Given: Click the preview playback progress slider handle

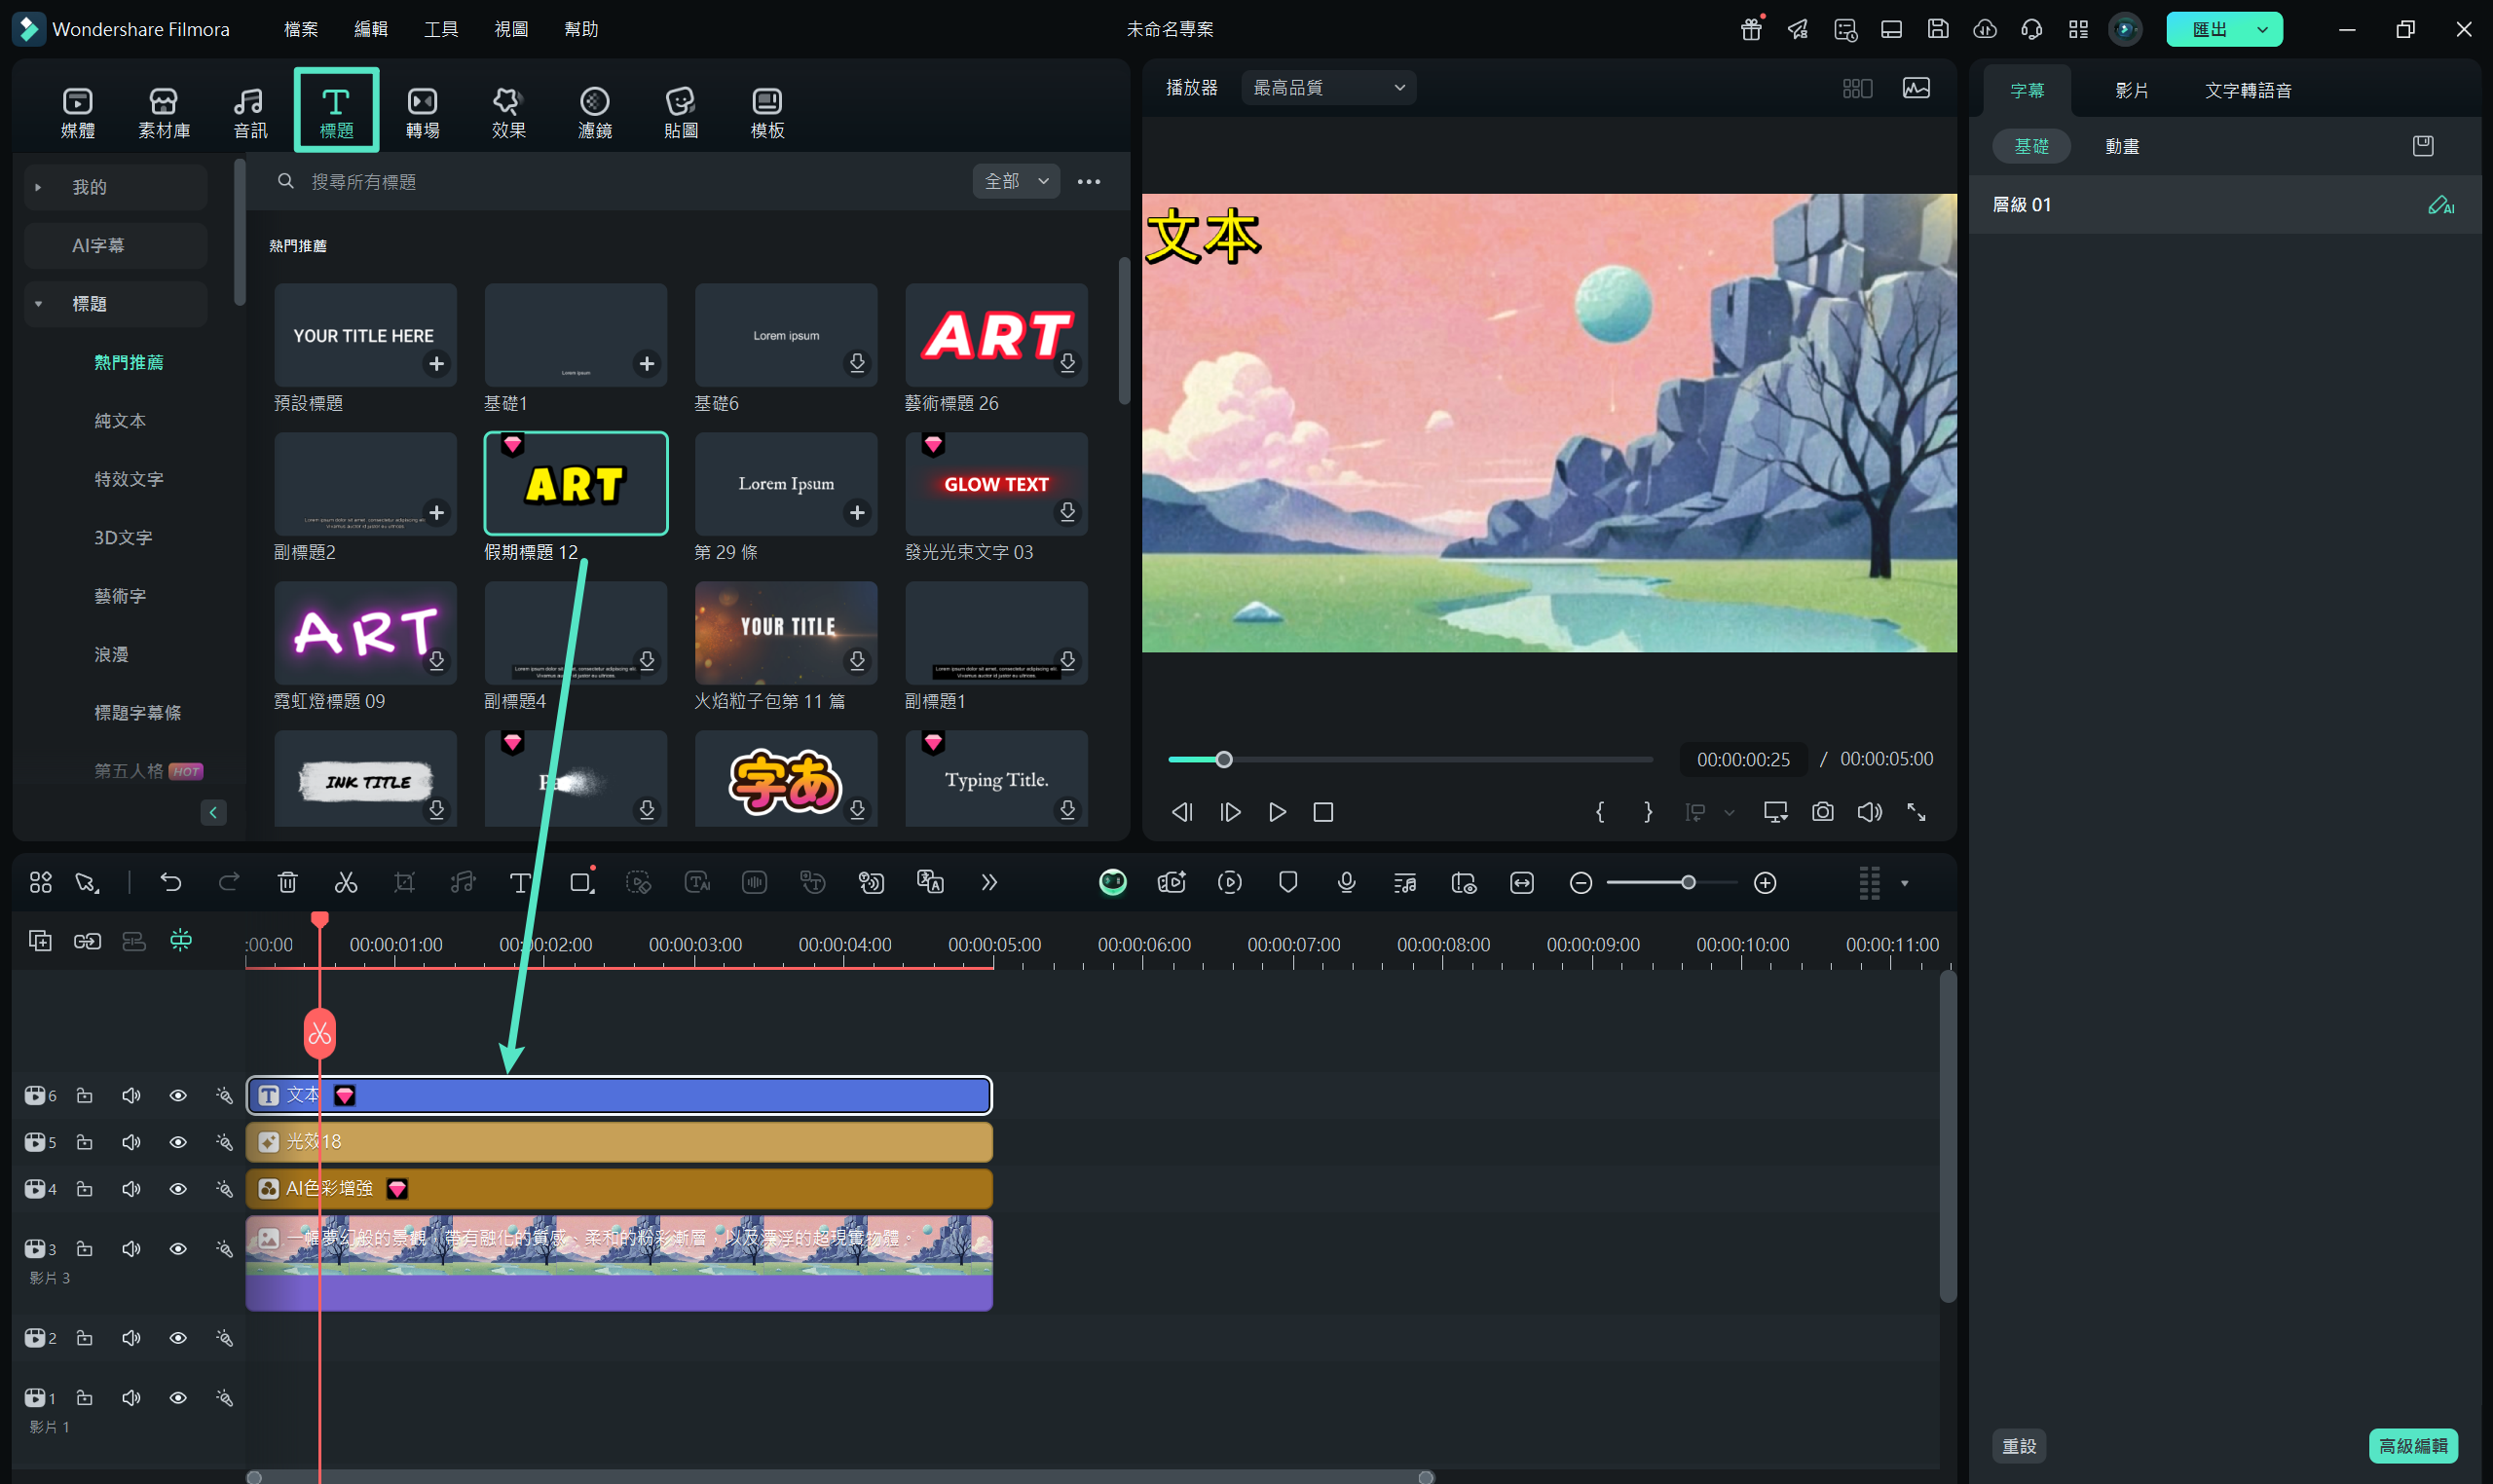Looking at the screenshot, I should tap(1223, 759).
